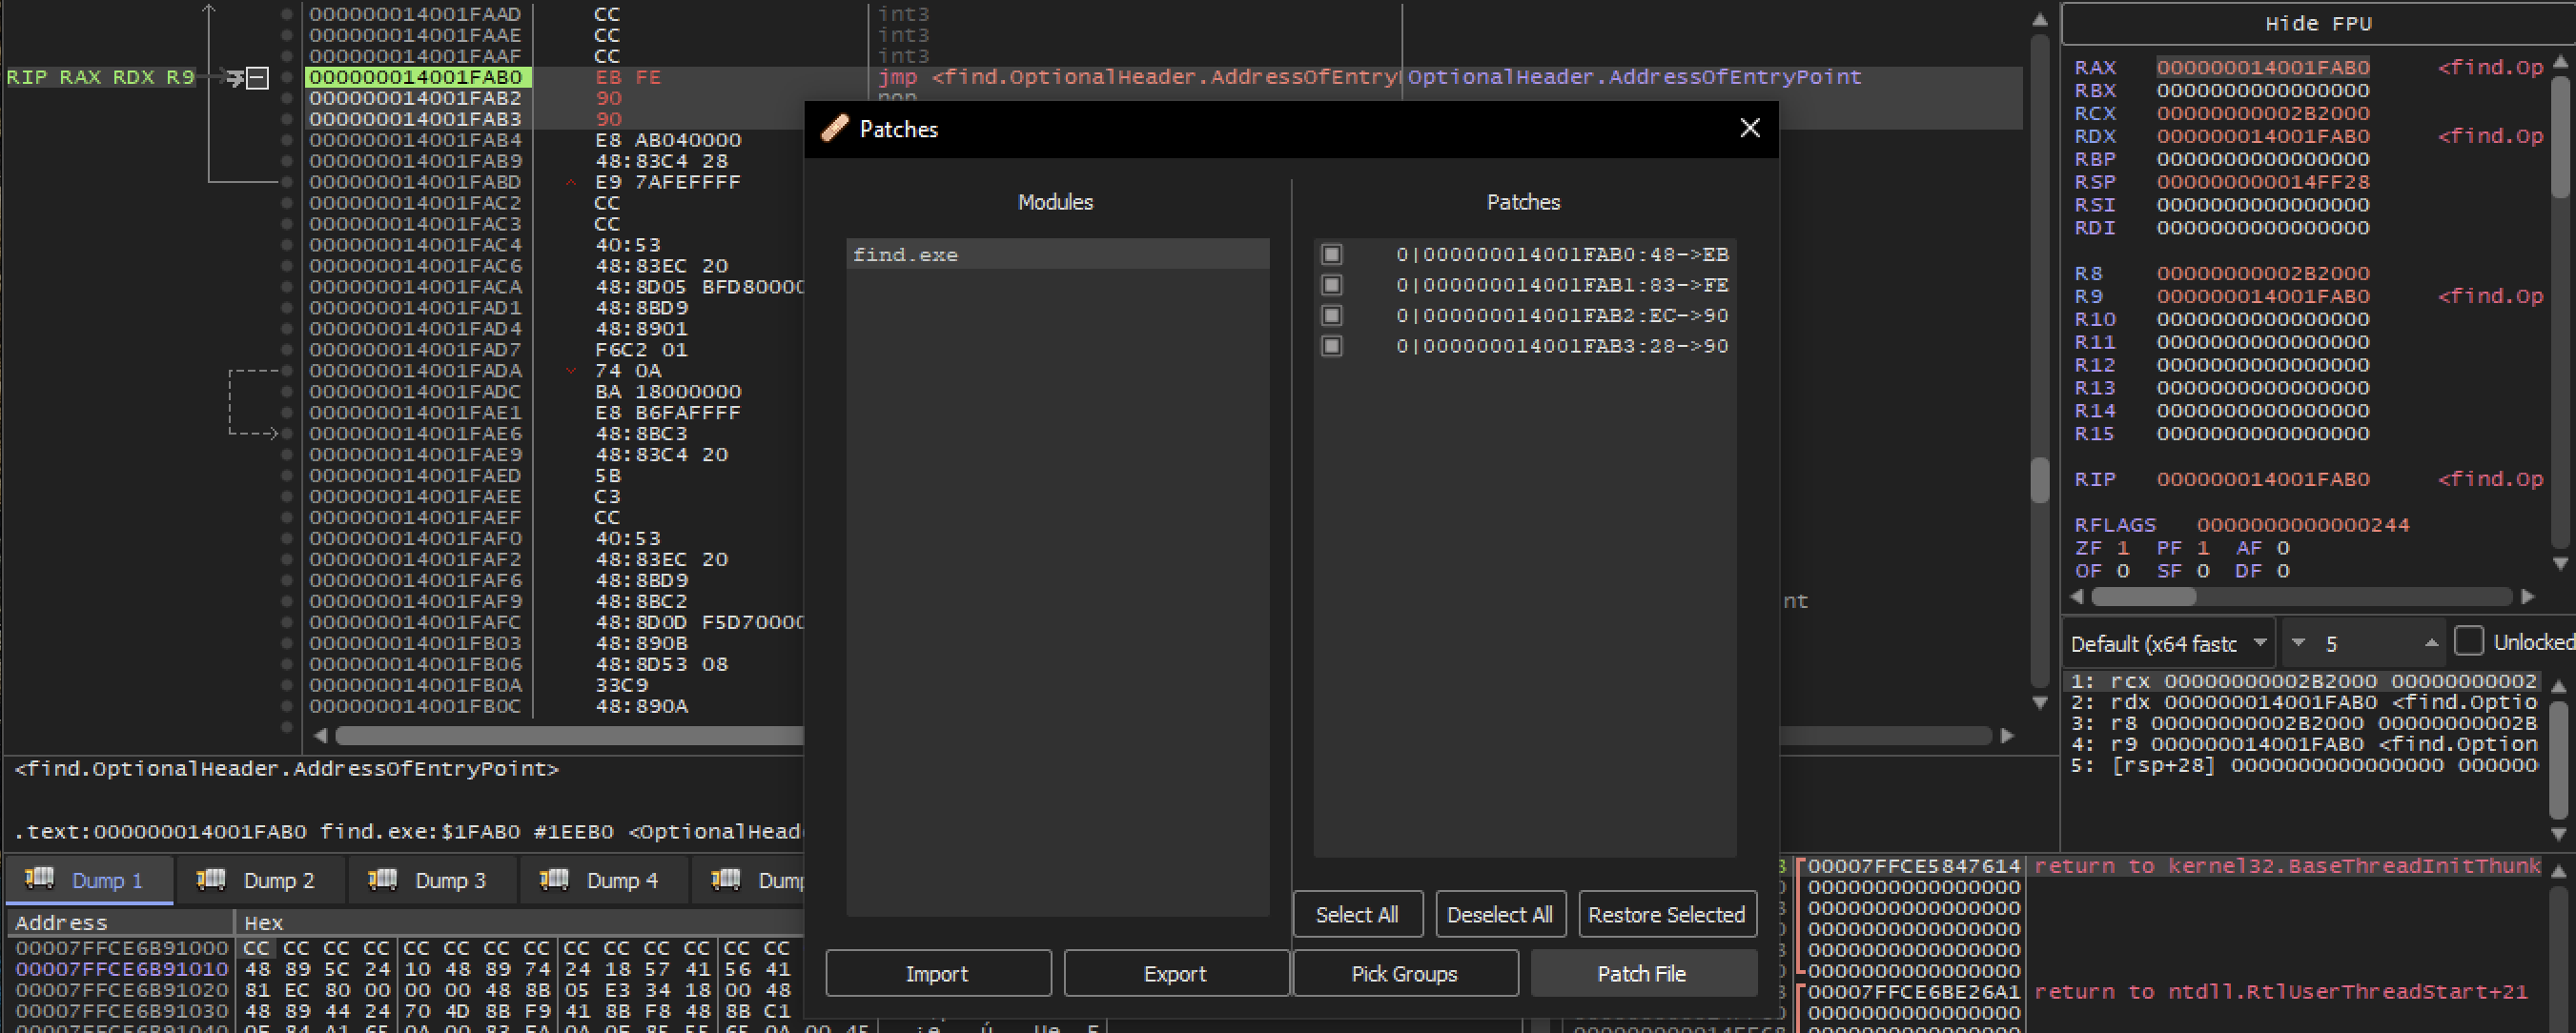Switch to the Dump 4 tab
This screenshot has width=2576, height=1033.
(604, 880)
